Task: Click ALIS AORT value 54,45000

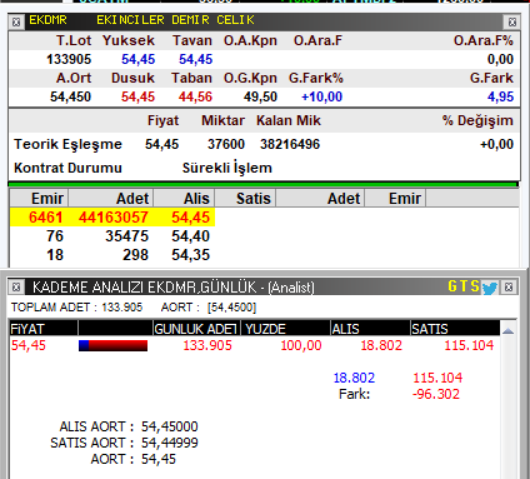Action: [169, 427]
